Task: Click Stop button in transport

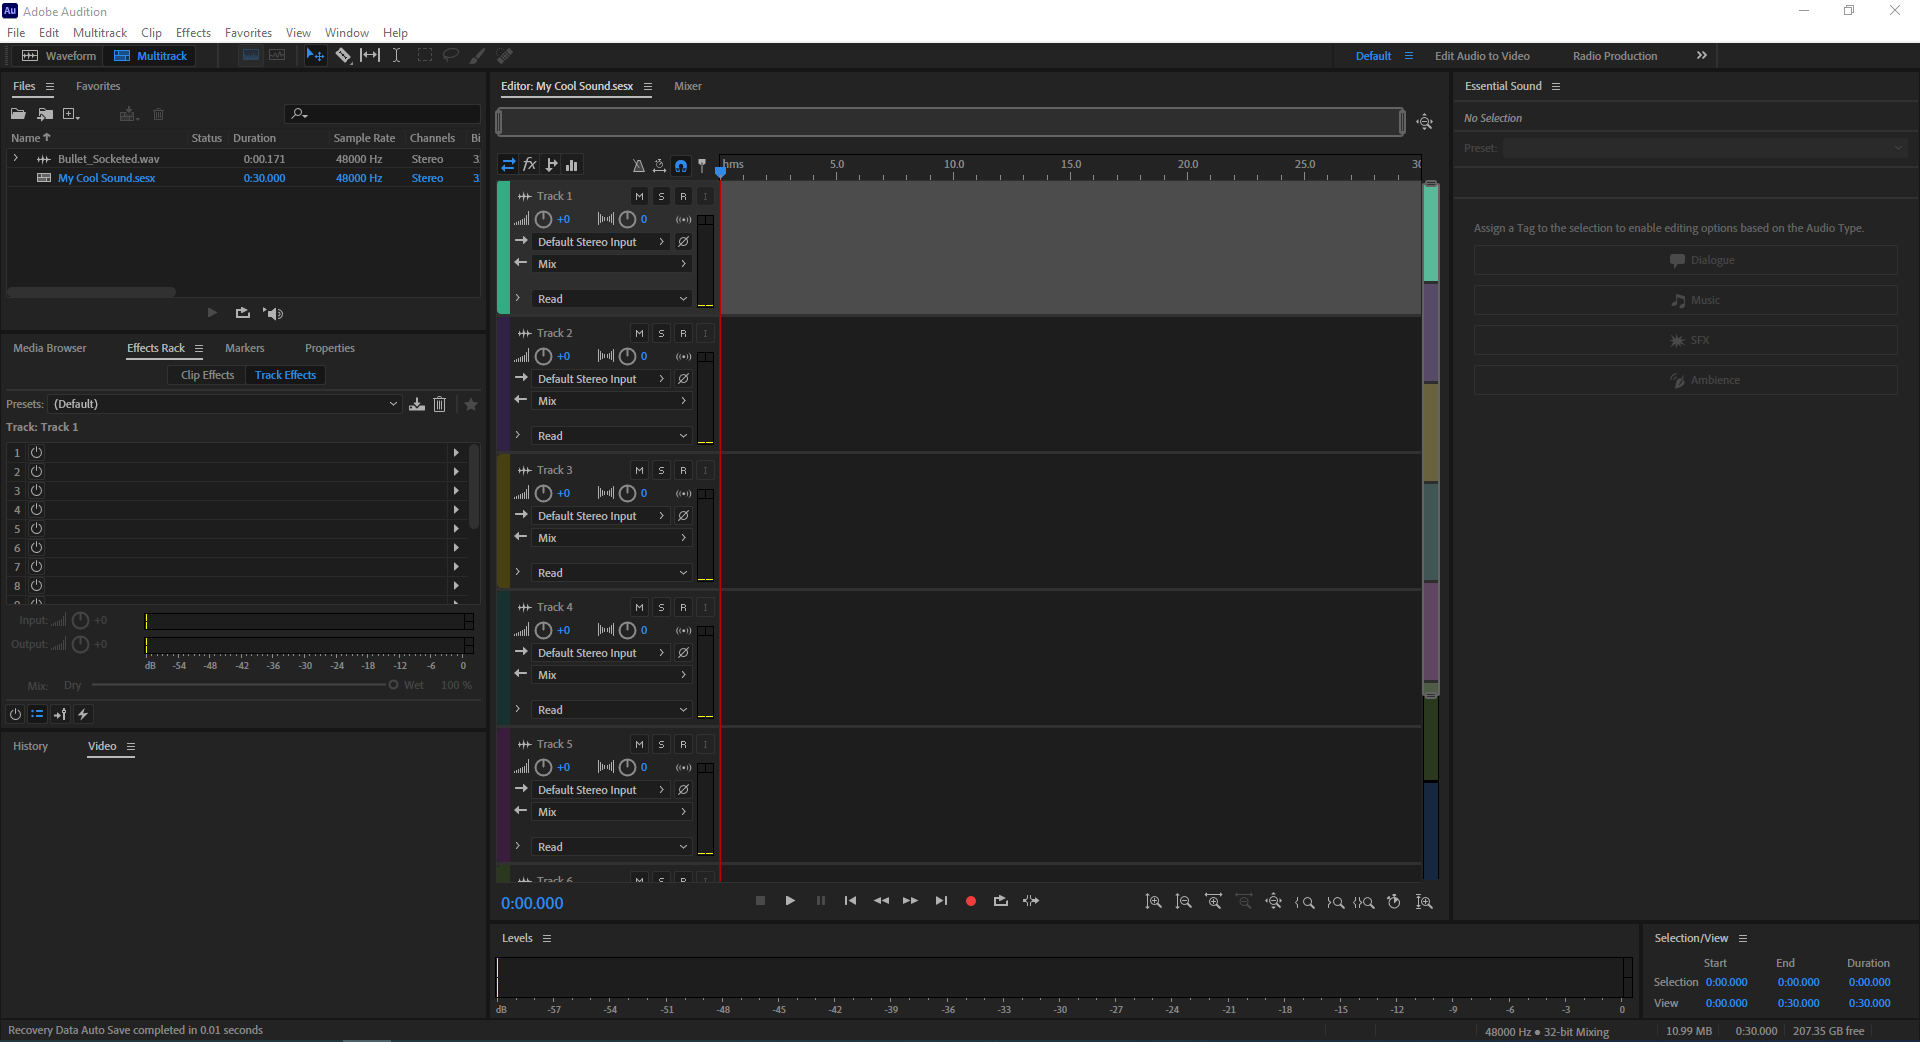Action: click(760, 901)
